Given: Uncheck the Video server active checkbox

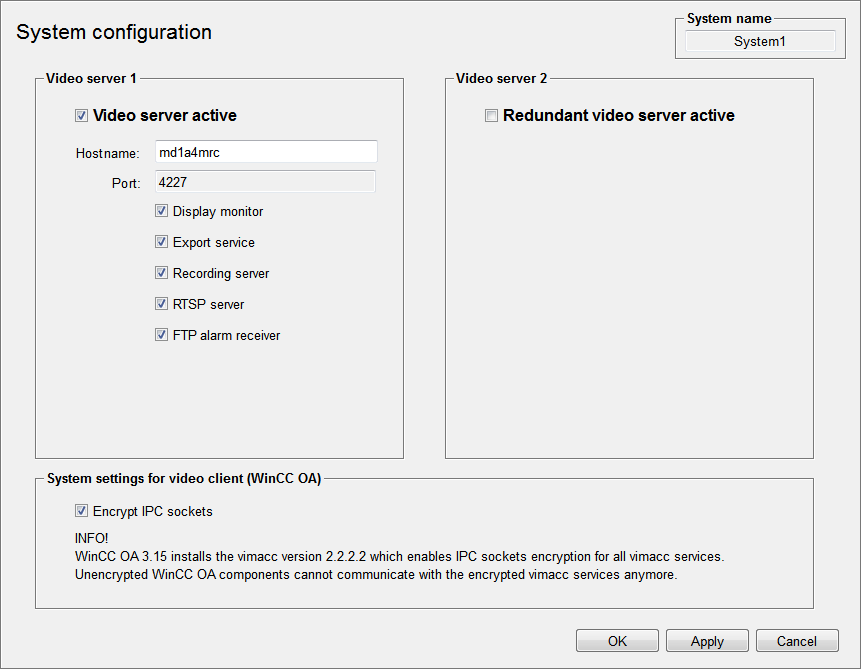Looking at the screenshot, I should point(82,116).
